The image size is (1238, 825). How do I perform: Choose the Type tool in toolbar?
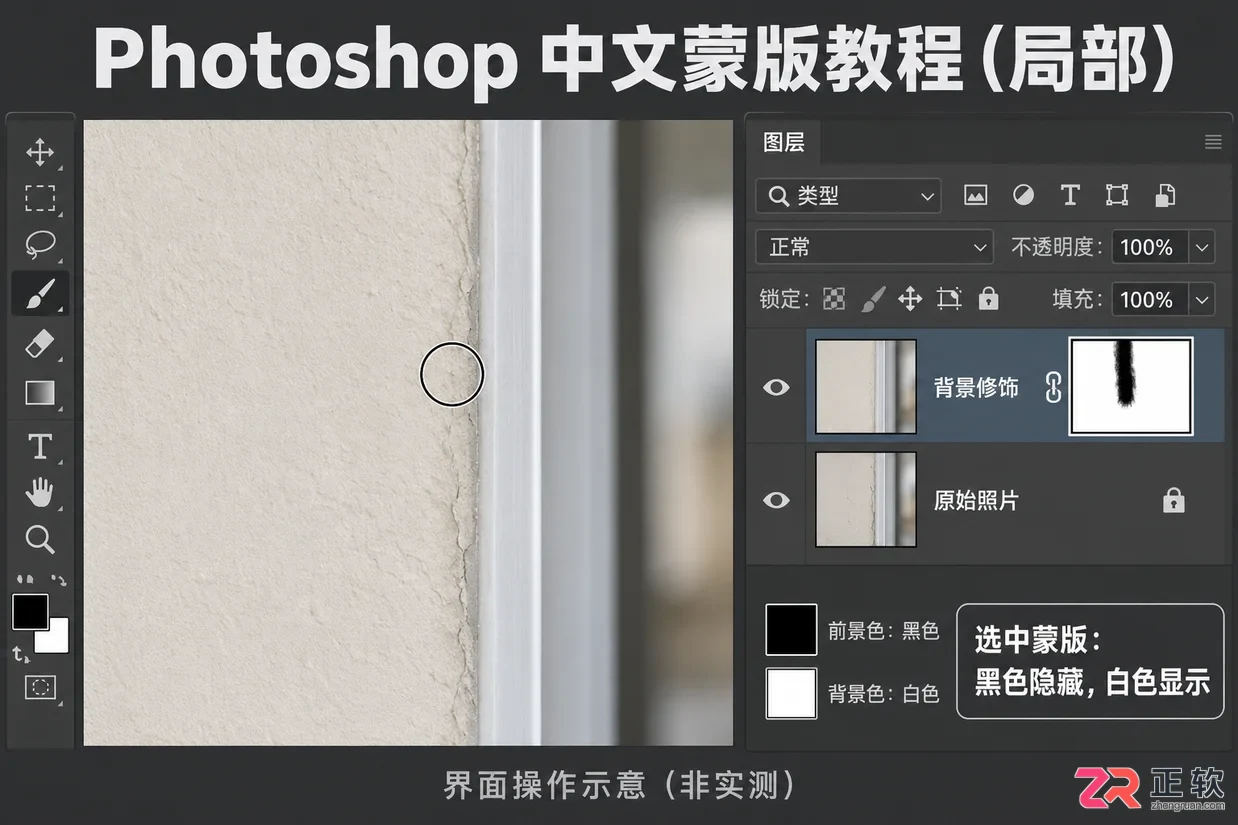tap(40, 446)
